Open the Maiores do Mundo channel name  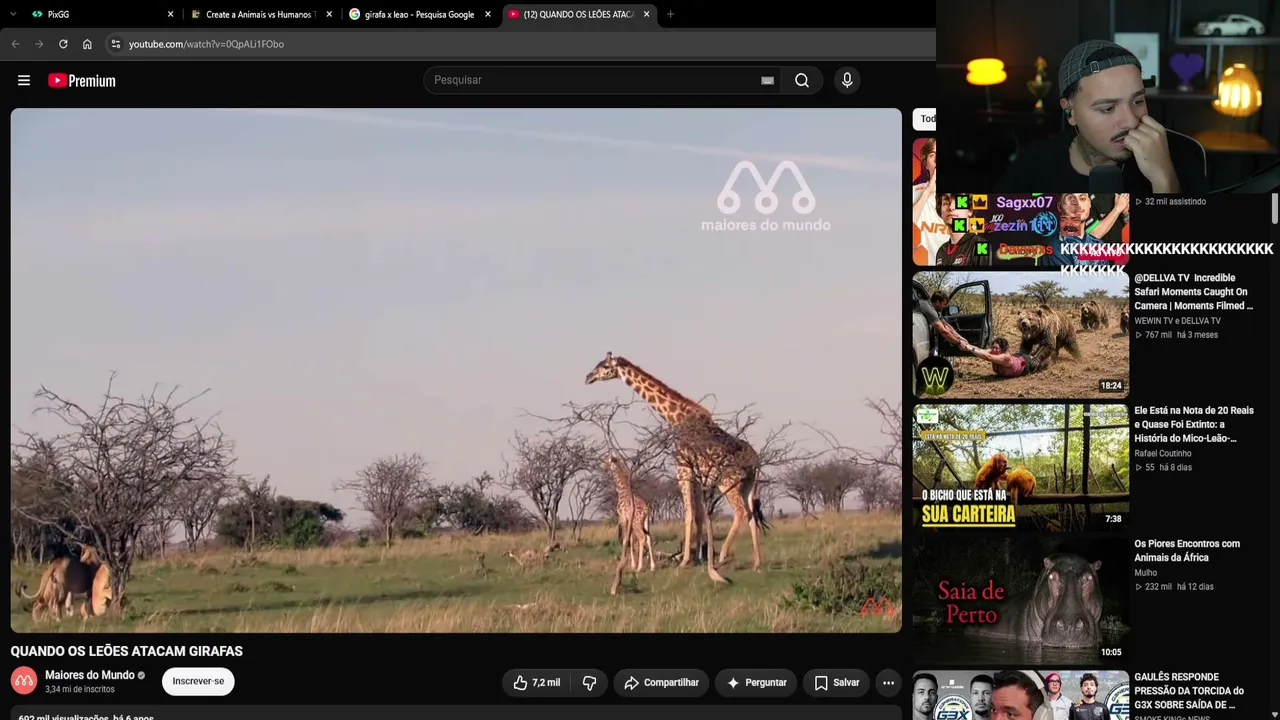click(x=90, y=675)
